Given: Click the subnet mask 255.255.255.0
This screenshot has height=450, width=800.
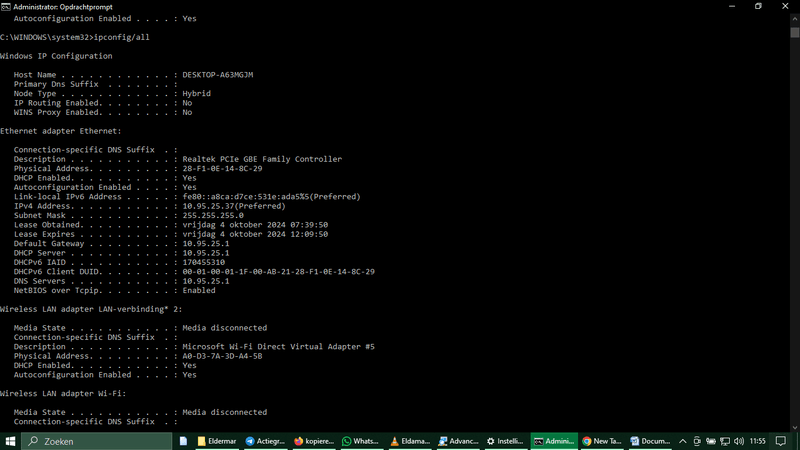Looking at the screenshot, I should coord(213,215).
